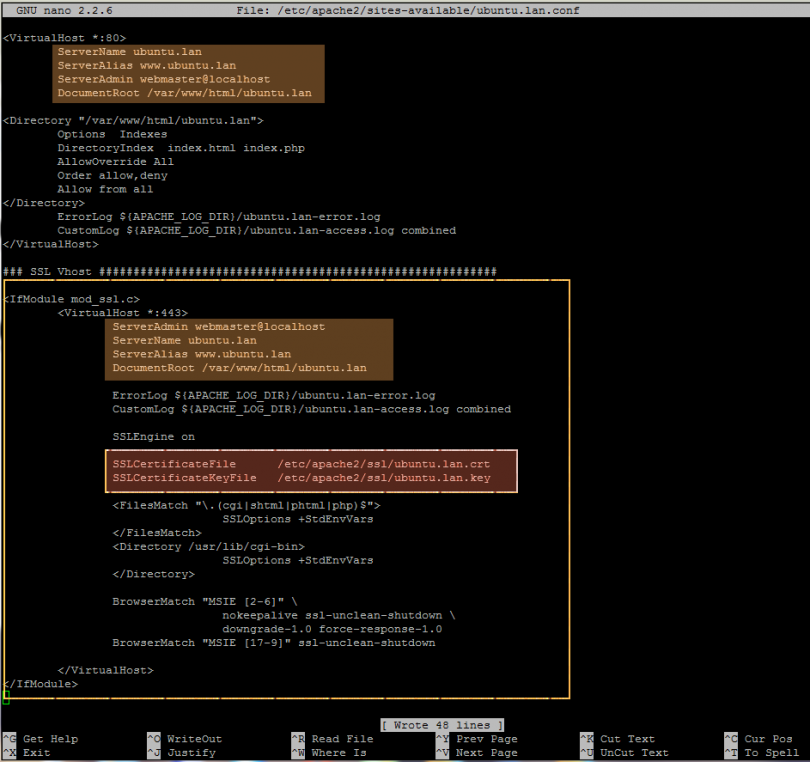The width and height of the screenshot is (810, 762).
Task: Click the first ErrorLog line
Action: pos(219,216)
